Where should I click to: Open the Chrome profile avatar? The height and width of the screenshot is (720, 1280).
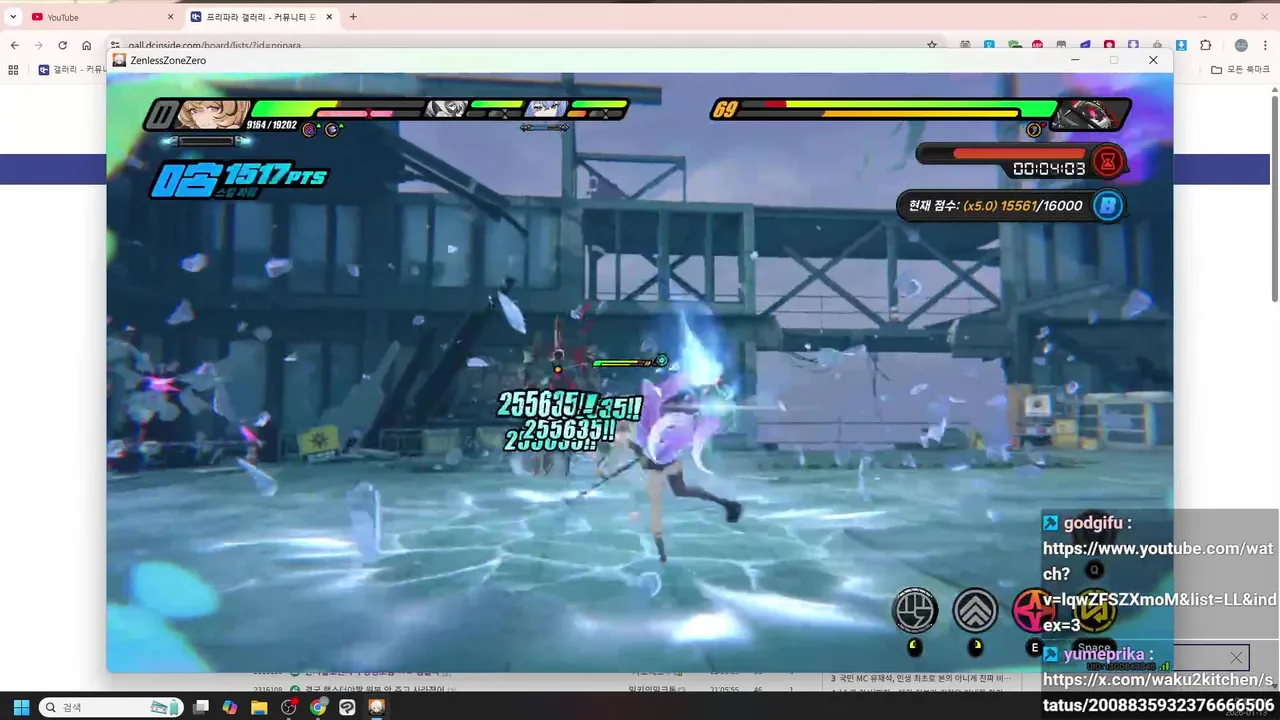[1241, 45]
